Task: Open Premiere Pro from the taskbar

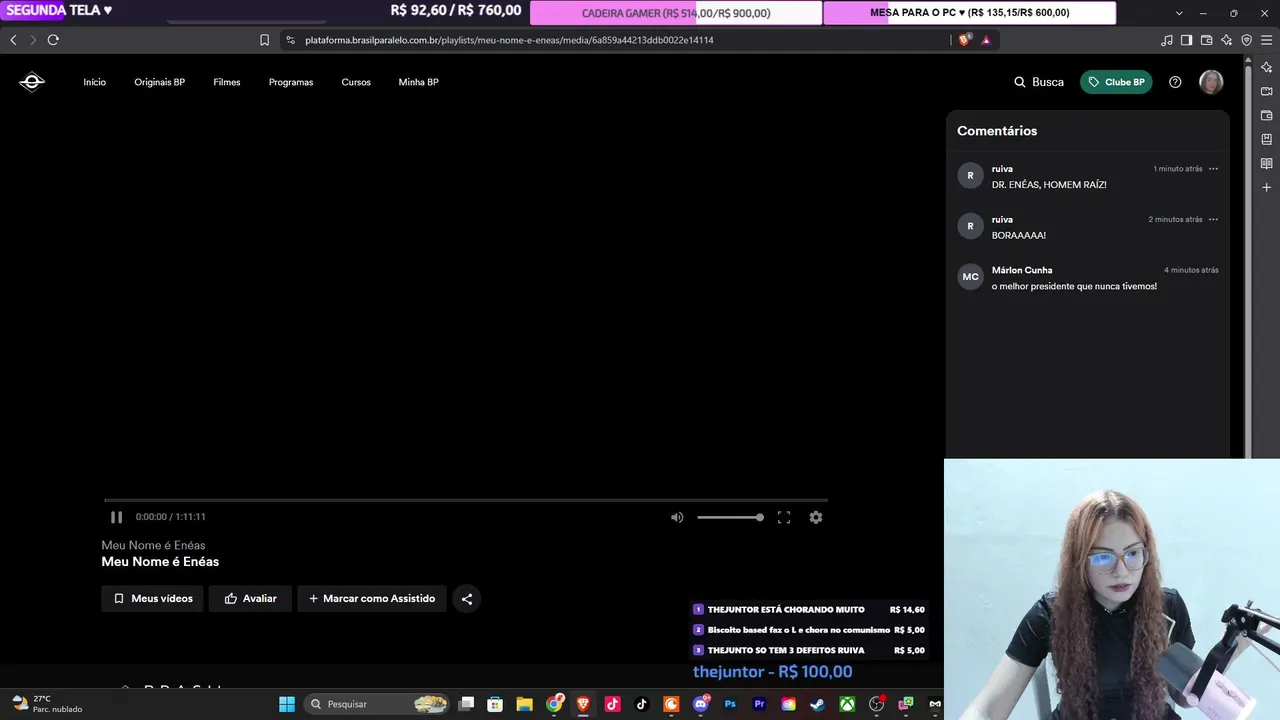Action: (x=759, y=704)
